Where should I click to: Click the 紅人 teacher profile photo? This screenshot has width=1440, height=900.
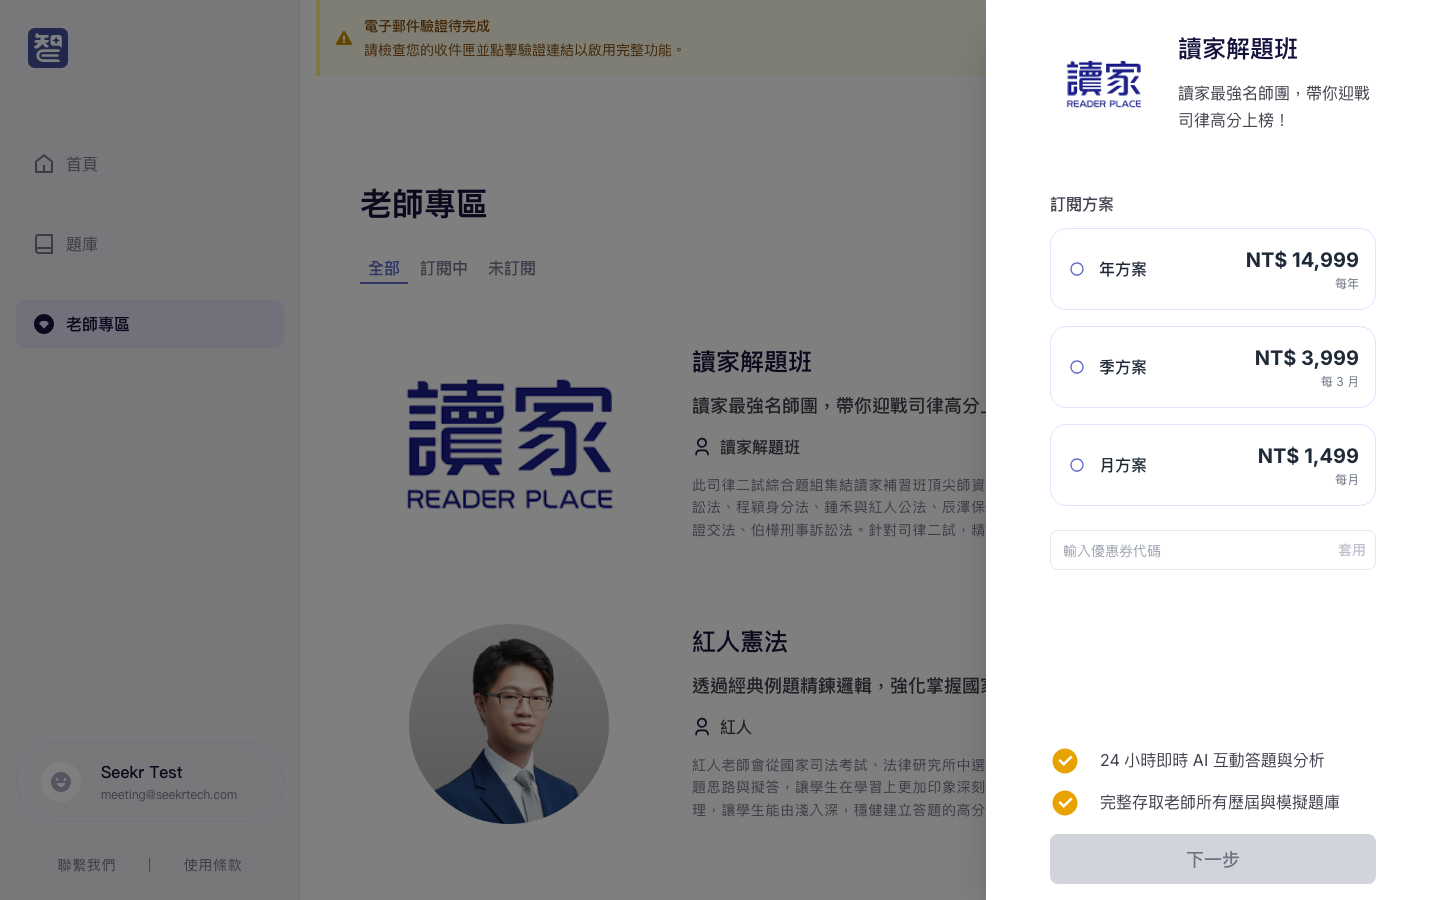click(x=509, y=723)
